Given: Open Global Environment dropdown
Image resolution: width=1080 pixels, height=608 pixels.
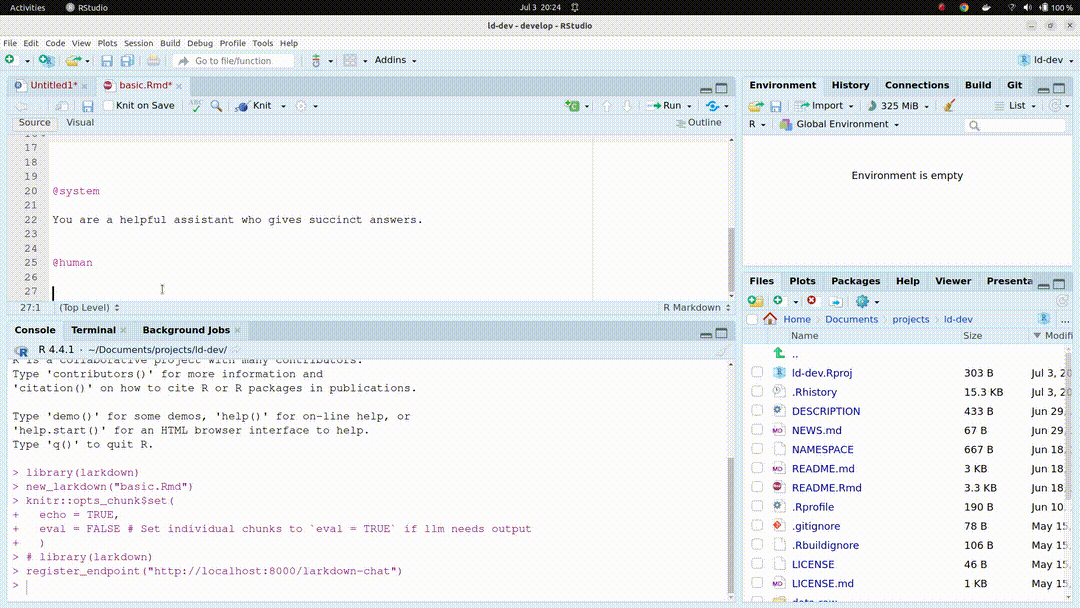Looking at the screenshot, I should pyautogui.click(x=840, y=125).
